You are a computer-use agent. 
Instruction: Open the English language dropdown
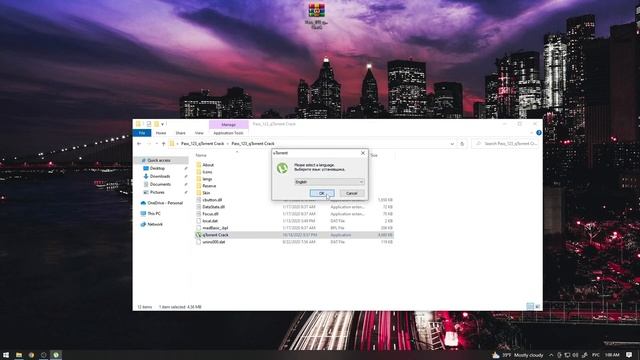tap(329, 182)
